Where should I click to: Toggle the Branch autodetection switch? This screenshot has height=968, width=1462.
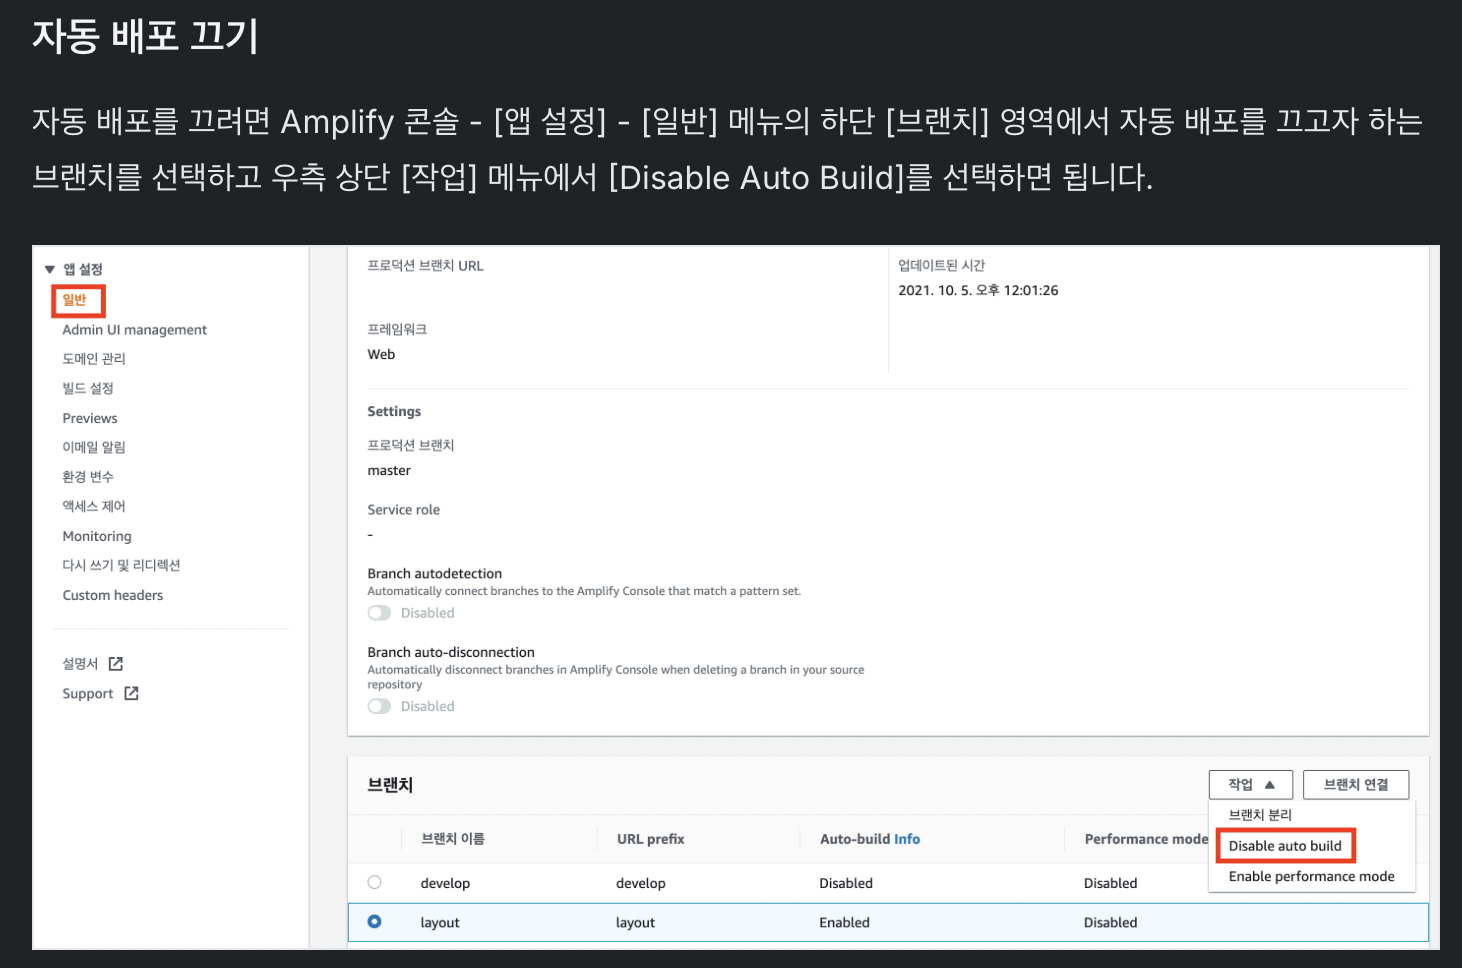379,613
